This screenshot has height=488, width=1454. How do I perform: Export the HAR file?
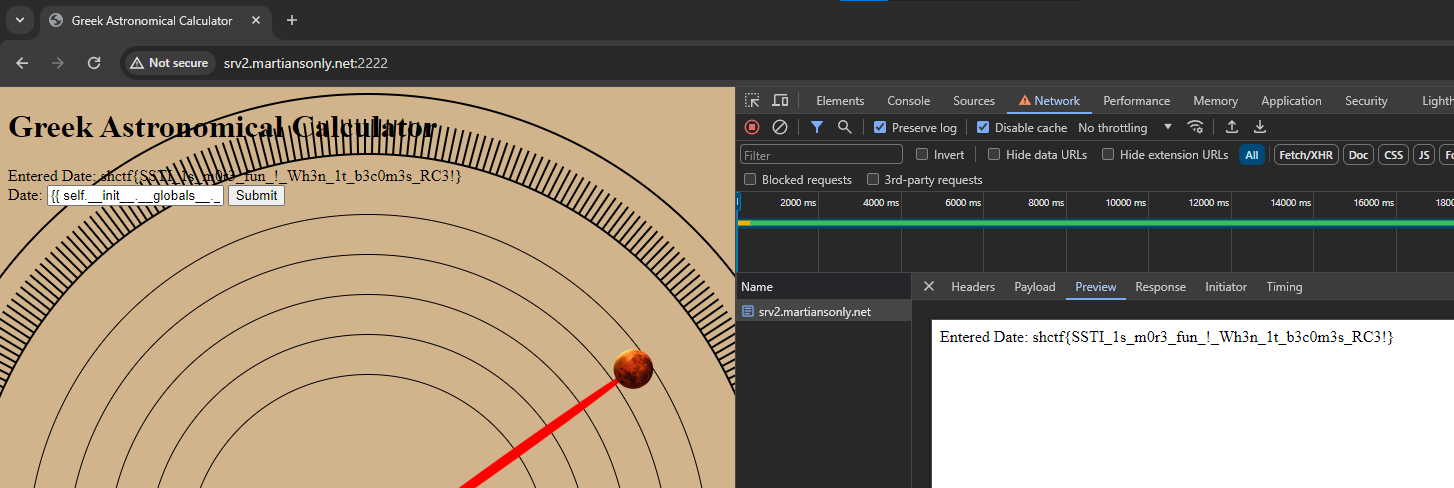[1260, 127]
